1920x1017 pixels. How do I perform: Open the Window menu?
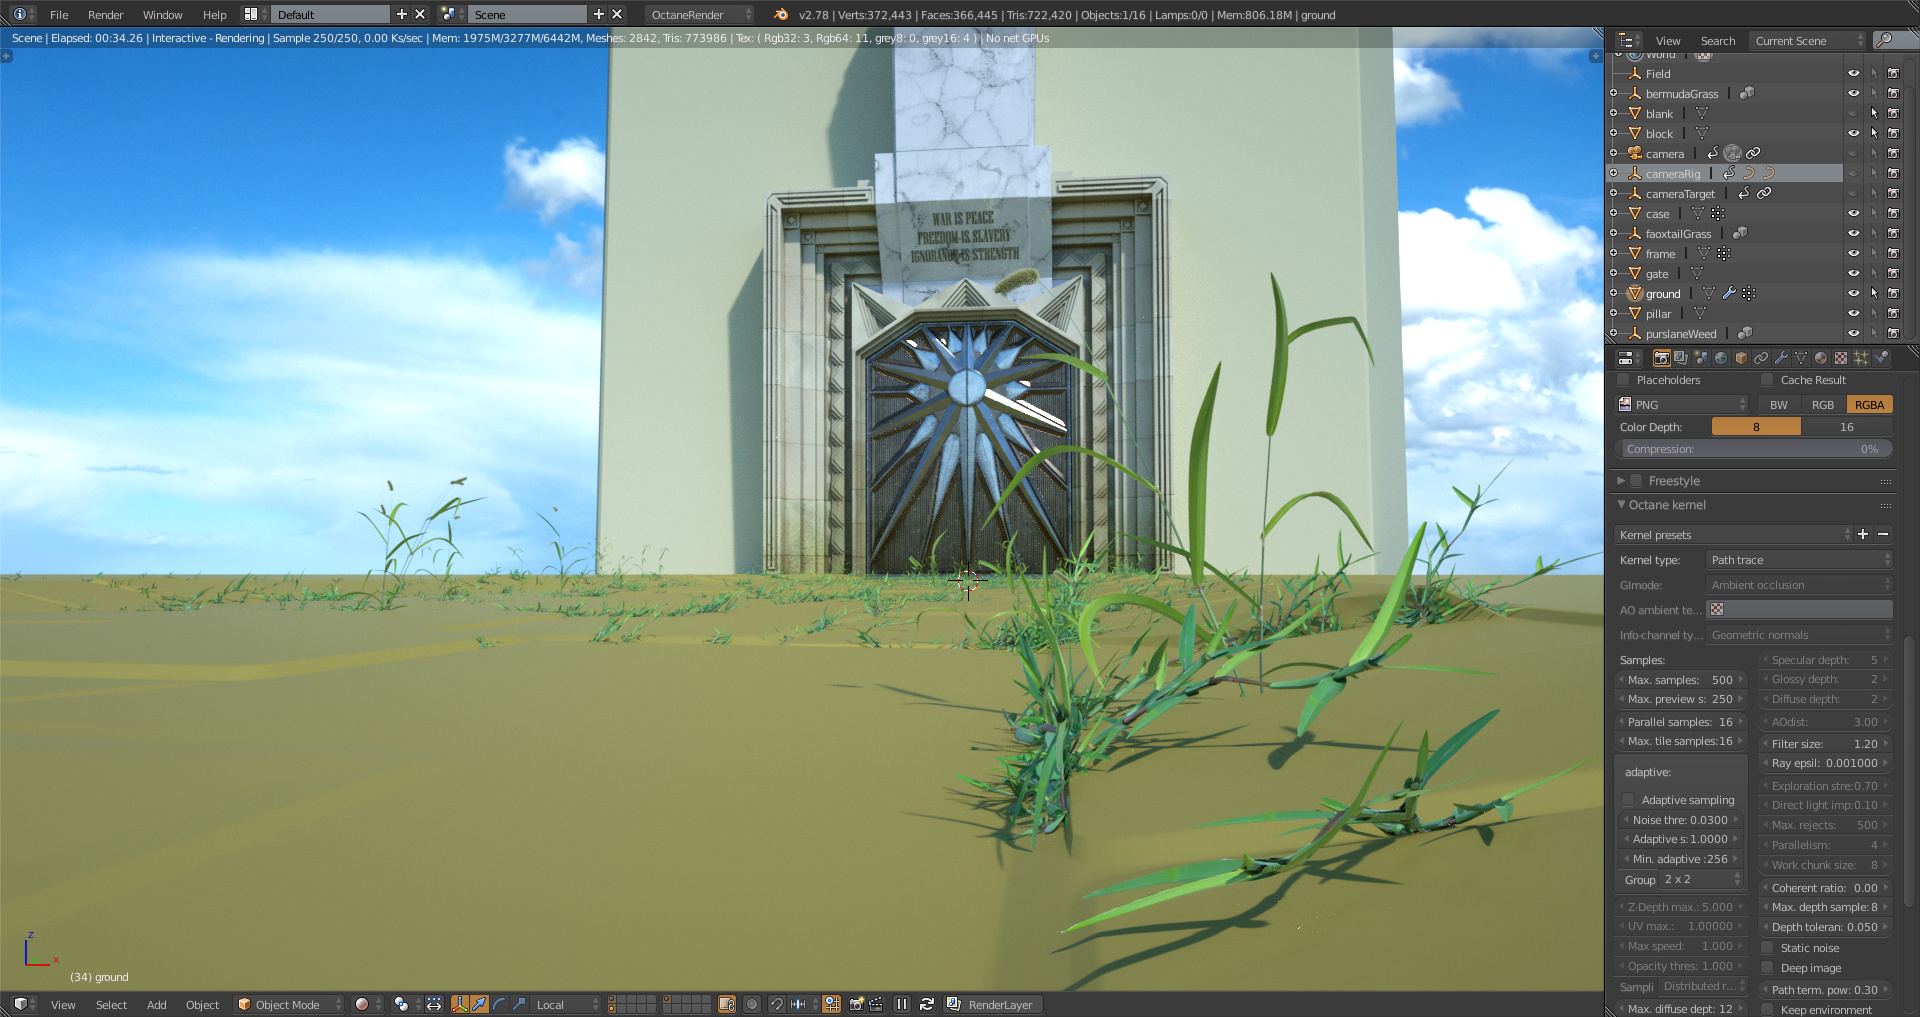pyautogui.click(x=162, y=14)
